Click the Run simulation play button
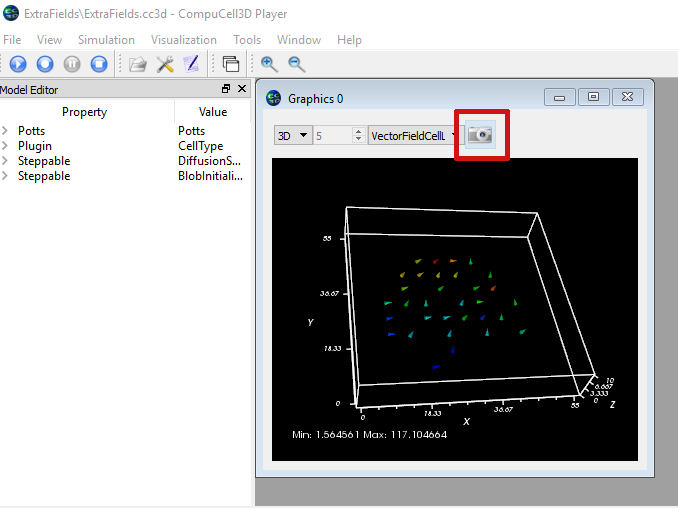This screenshot has height=508, width=678. tap(18, 64)
